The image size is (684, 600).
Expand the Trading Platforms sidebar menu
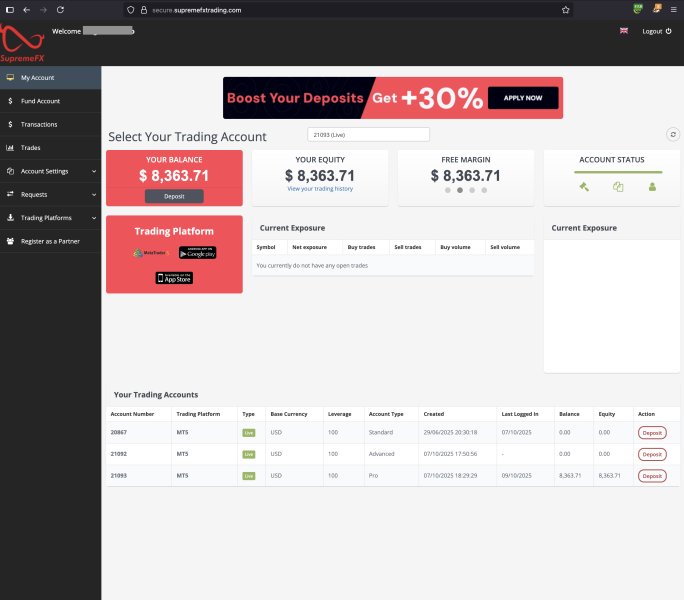(50, 217)
